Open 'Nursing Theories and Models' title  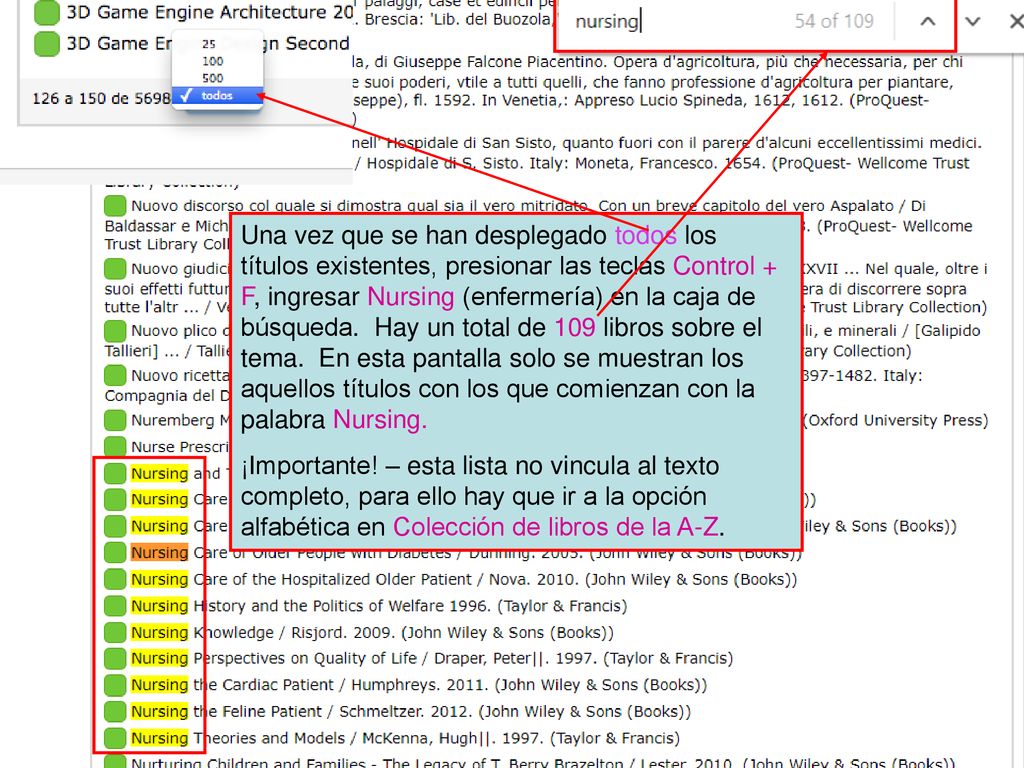click(x=405, y=738)
